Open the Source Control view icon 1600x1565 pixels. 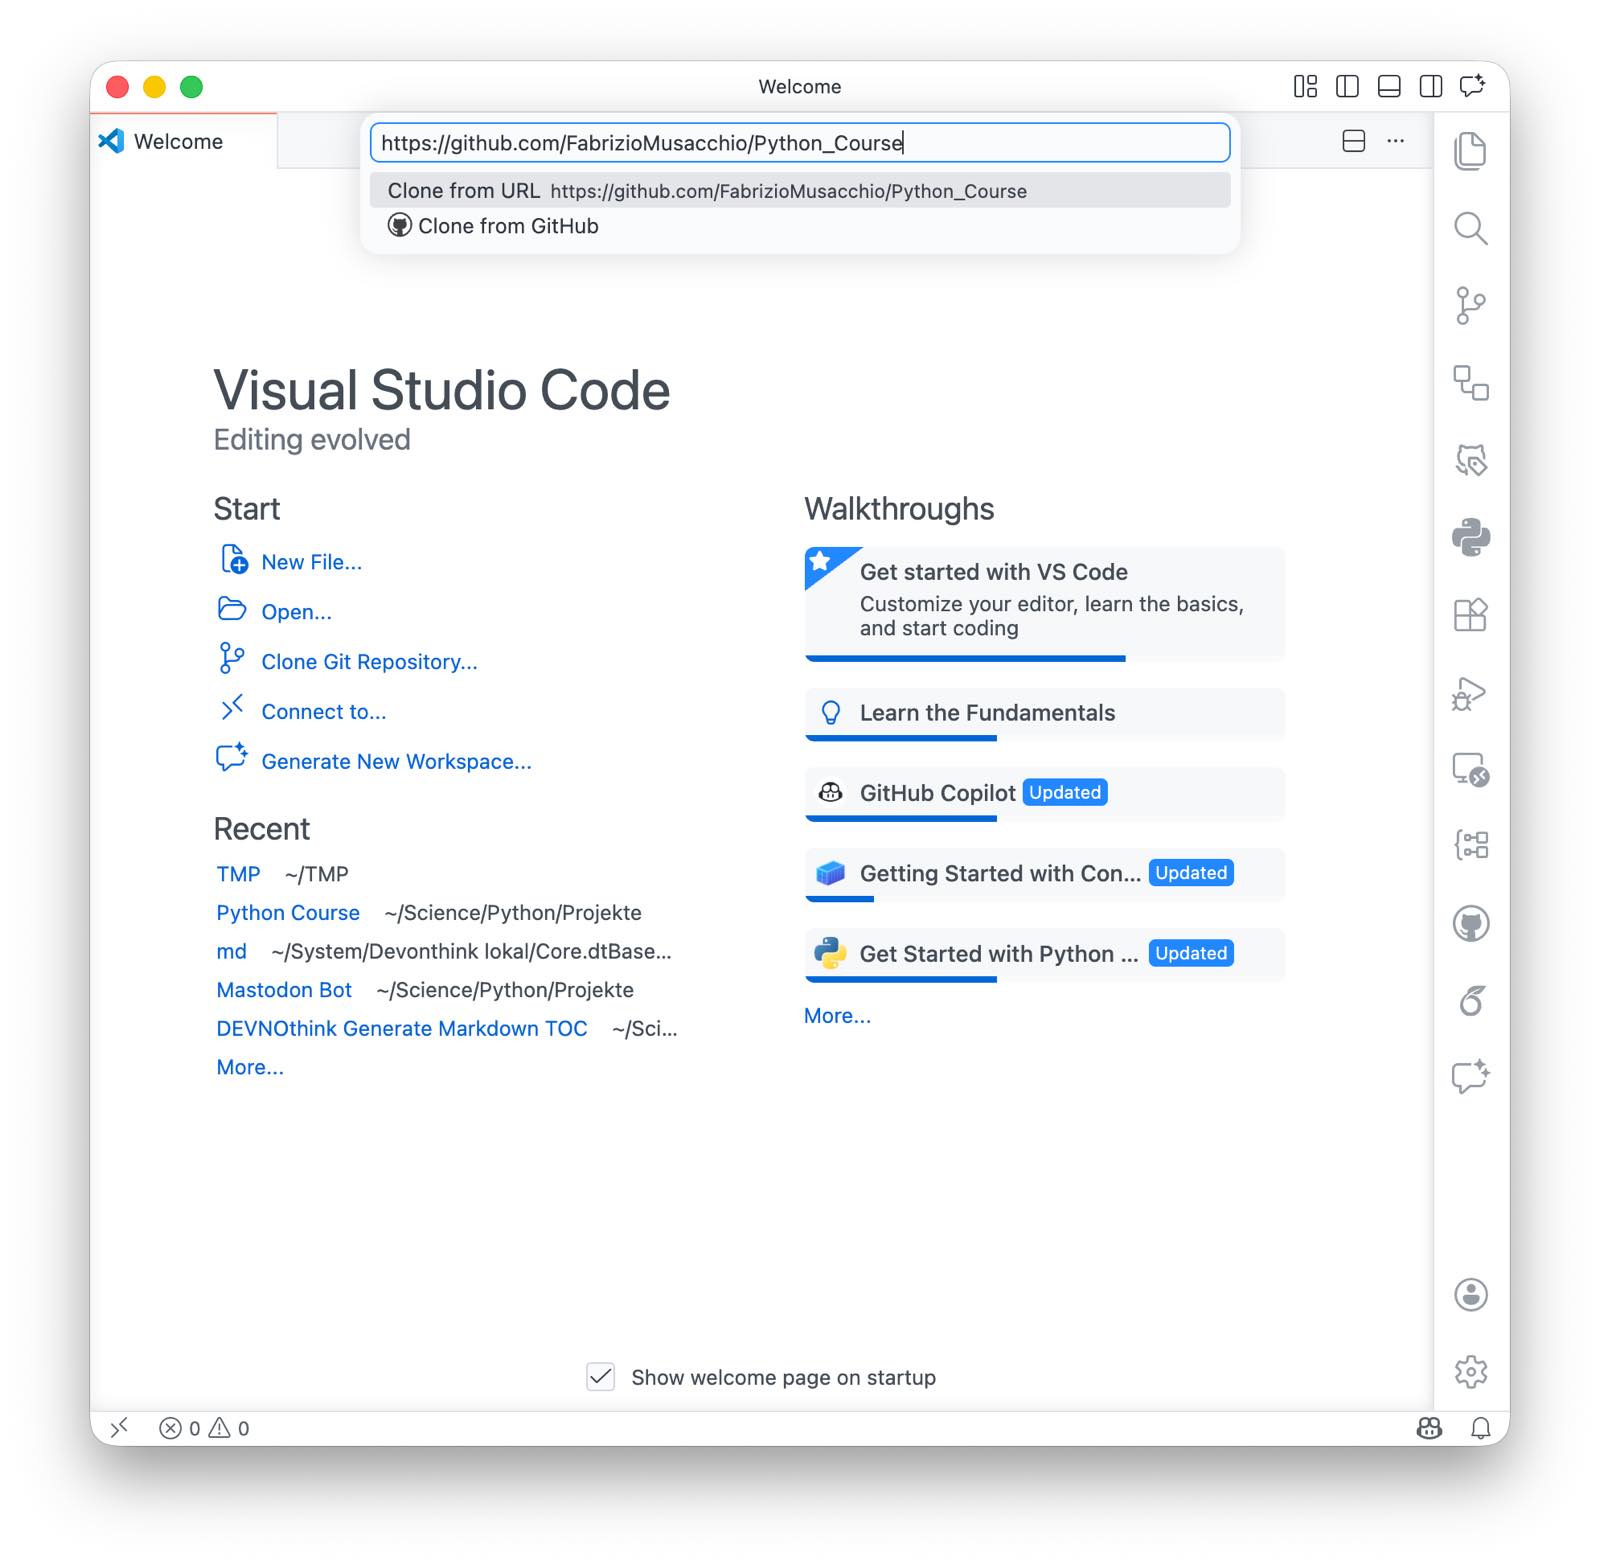1470,305
